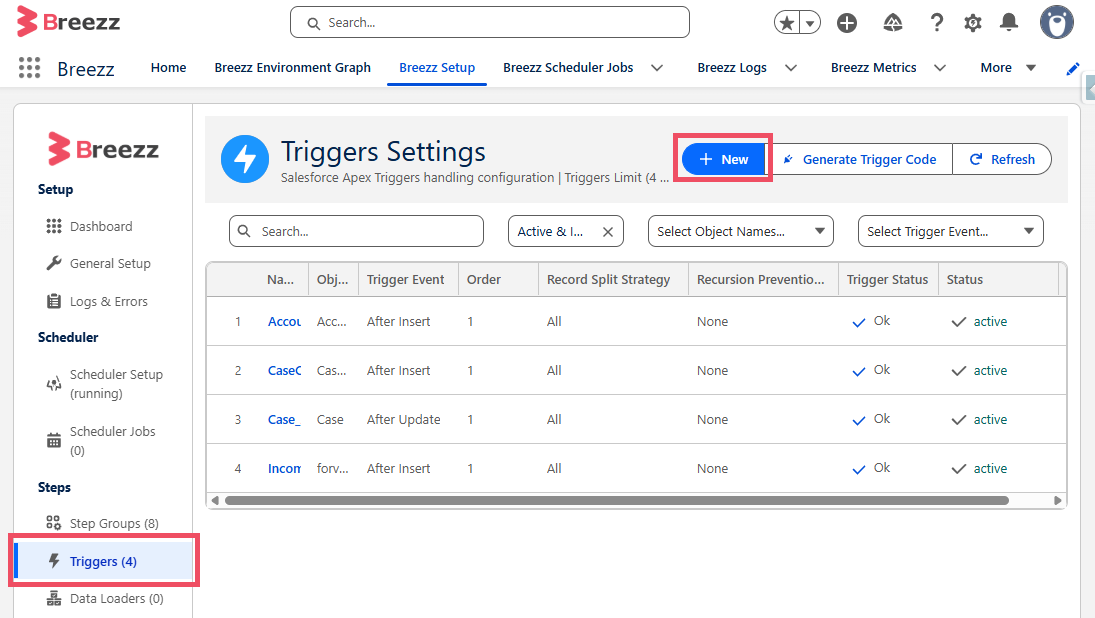This screenshot has width=1095, height=618.
Task: Open the Breezz Logs tab
Action: coord(732,68)
